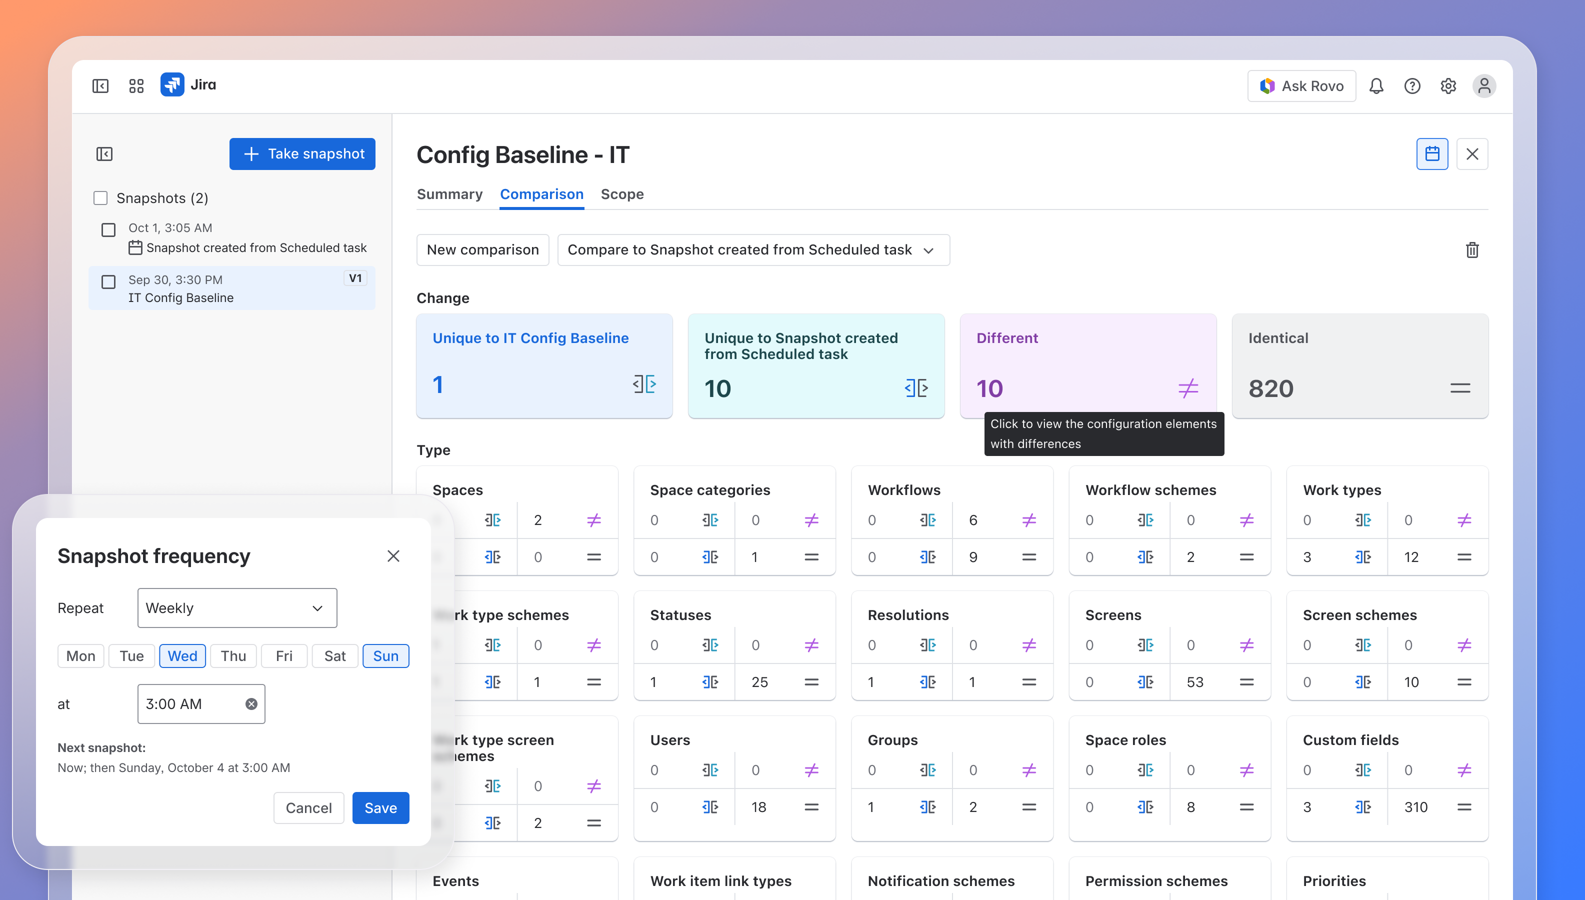
Task: Click the compare icon in Unique to IT Config Baseline card
Action: tap(644, 384)
